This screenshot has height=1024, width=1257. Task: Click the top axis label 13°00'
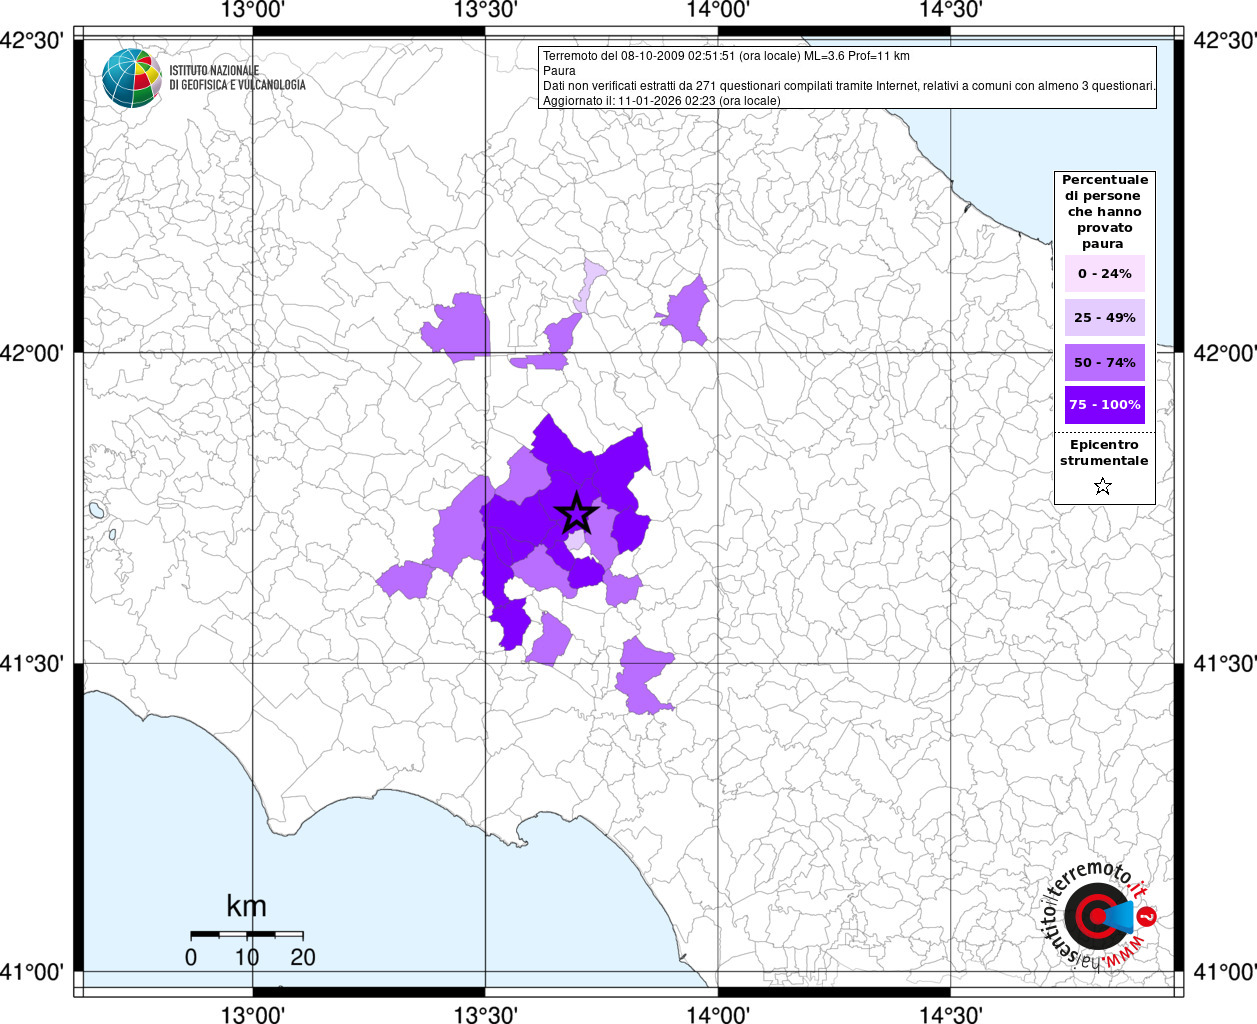253,10
